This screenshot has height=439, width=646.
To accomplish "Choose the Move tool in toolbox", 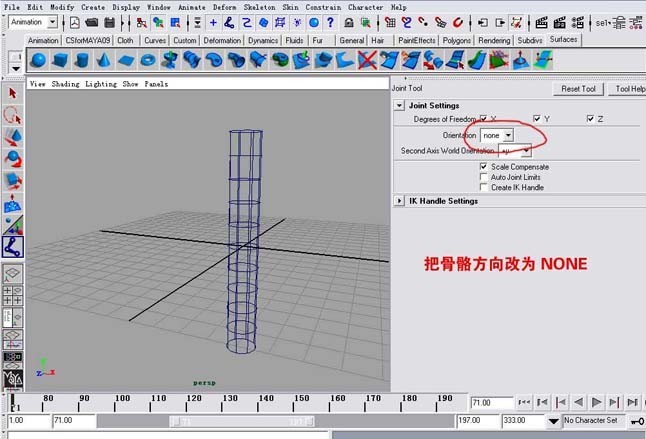I will pos(13,136).
